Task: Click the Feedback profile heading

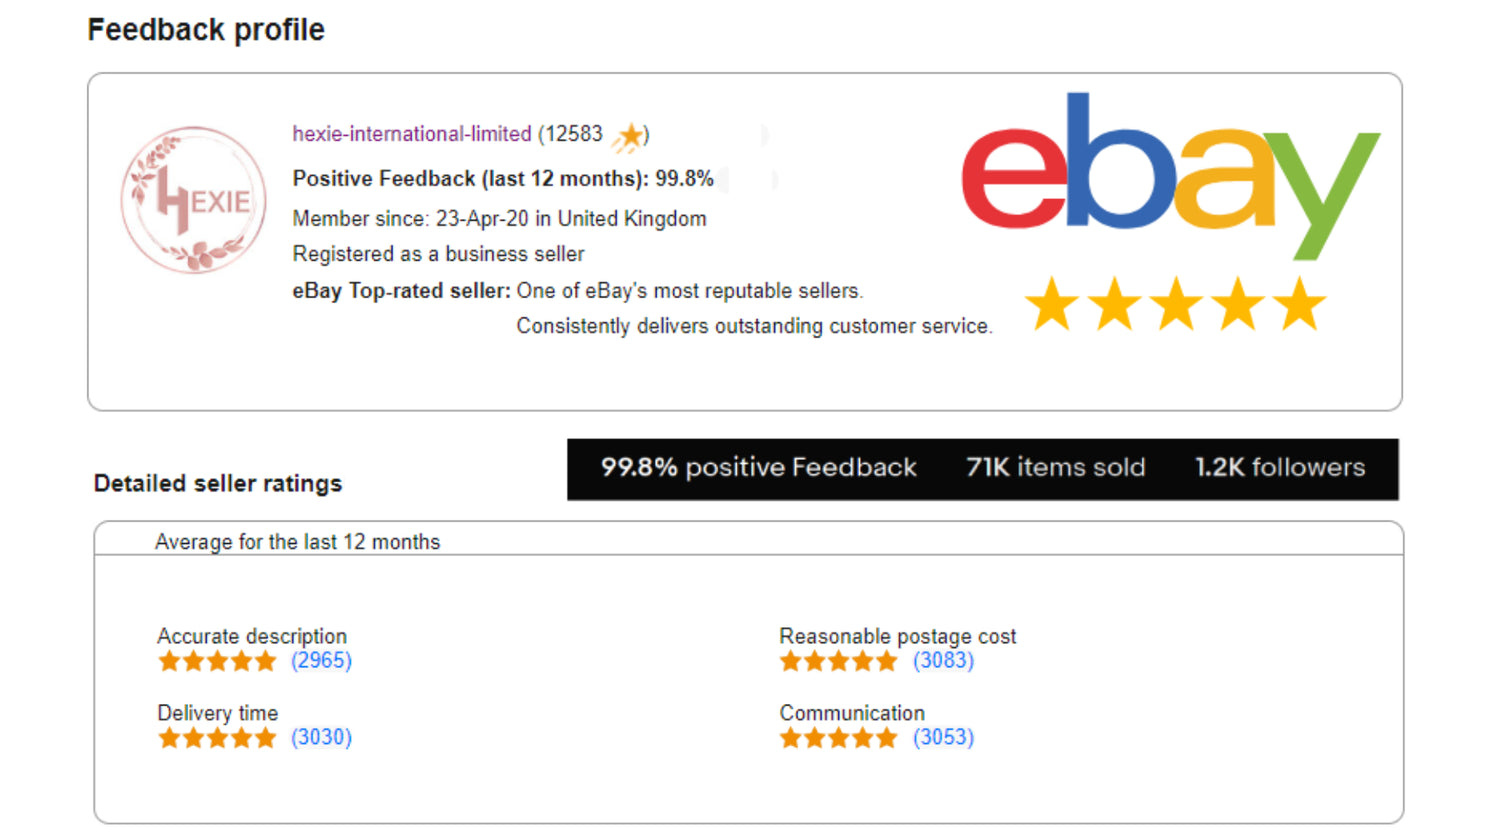Action: 206,30
